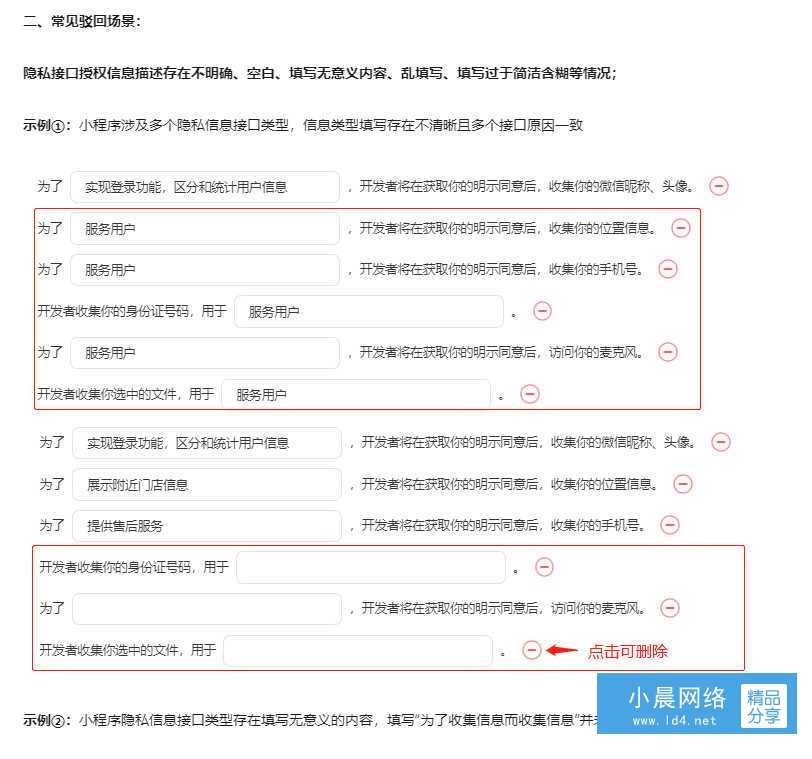Remove the '服务用户' ID number (身份证号码) row

pos(542,311)
